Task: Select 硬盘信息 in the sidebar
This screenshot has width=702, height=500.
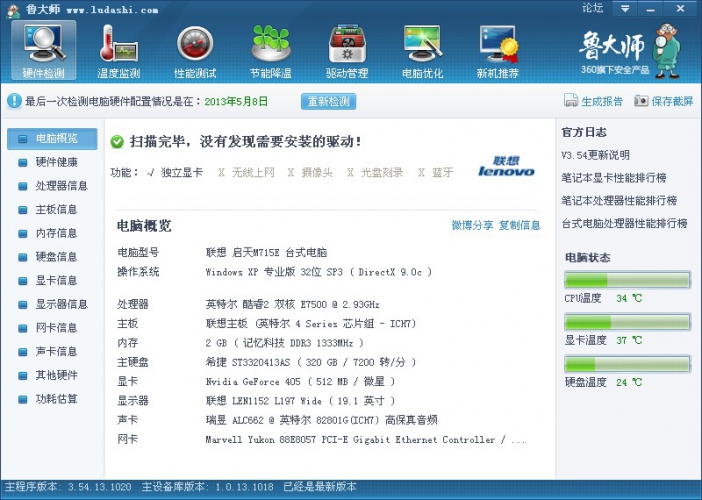Action: (x=56, y=257)
